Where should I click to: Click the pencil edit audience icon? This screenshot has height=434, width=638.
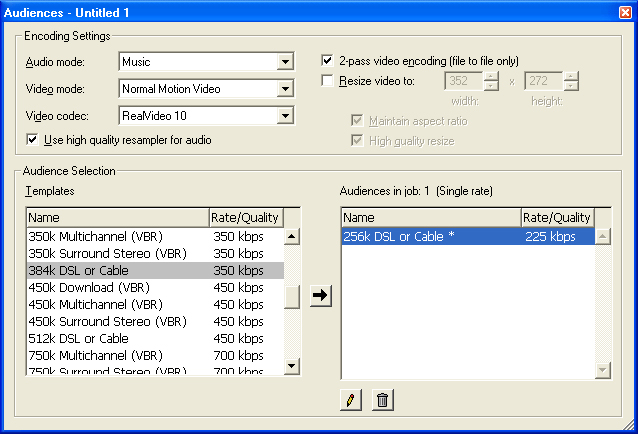pyautogui.click(x=349, y=401)
